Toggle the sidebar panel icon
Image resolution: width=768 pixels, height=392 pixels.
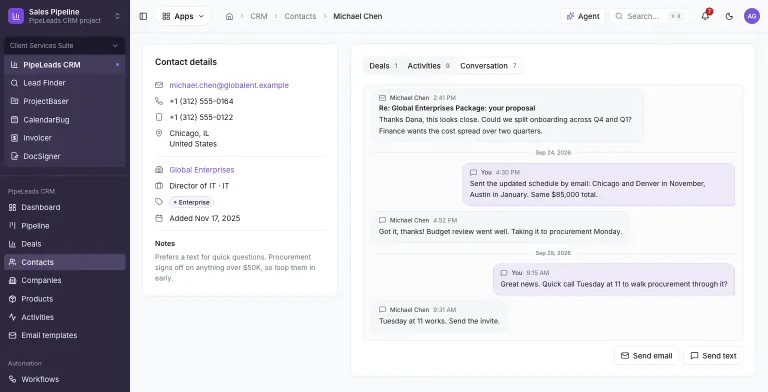pos(143,16)
